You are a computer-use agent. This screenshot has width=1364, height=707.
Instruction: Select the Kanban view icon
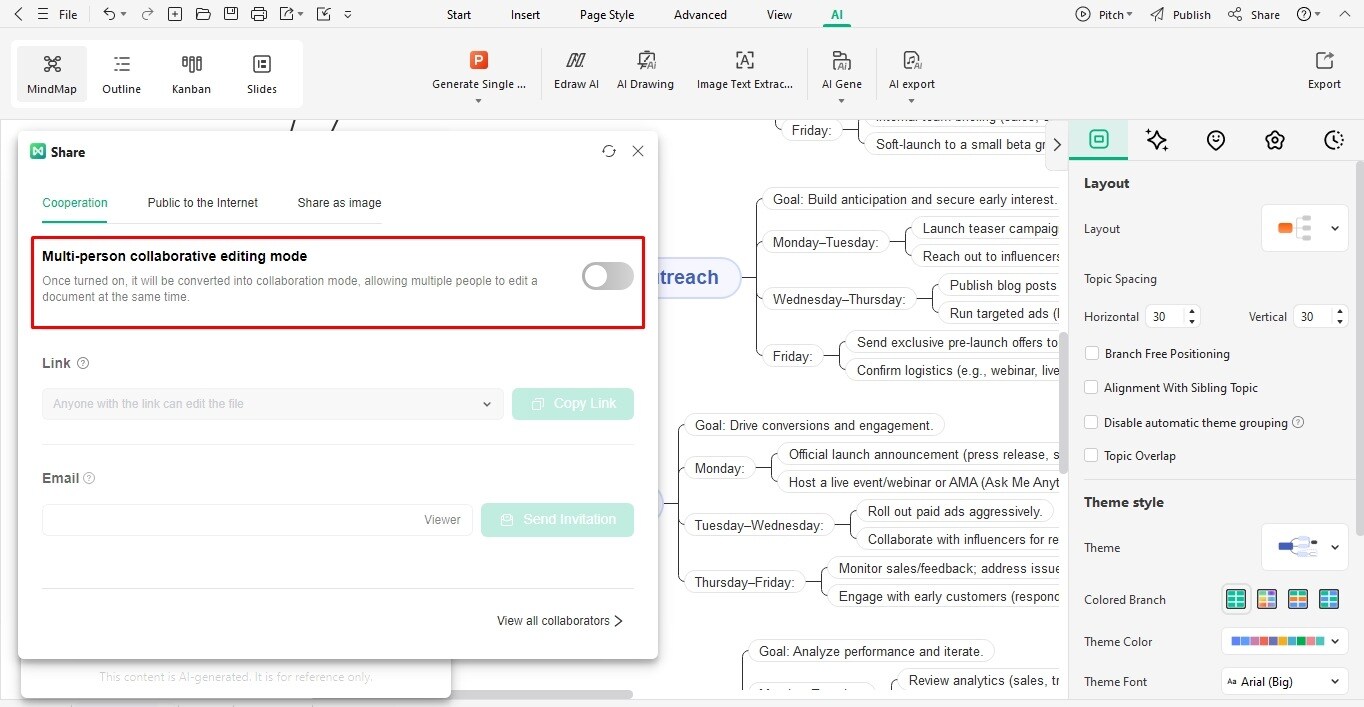[x=191, y=72]
